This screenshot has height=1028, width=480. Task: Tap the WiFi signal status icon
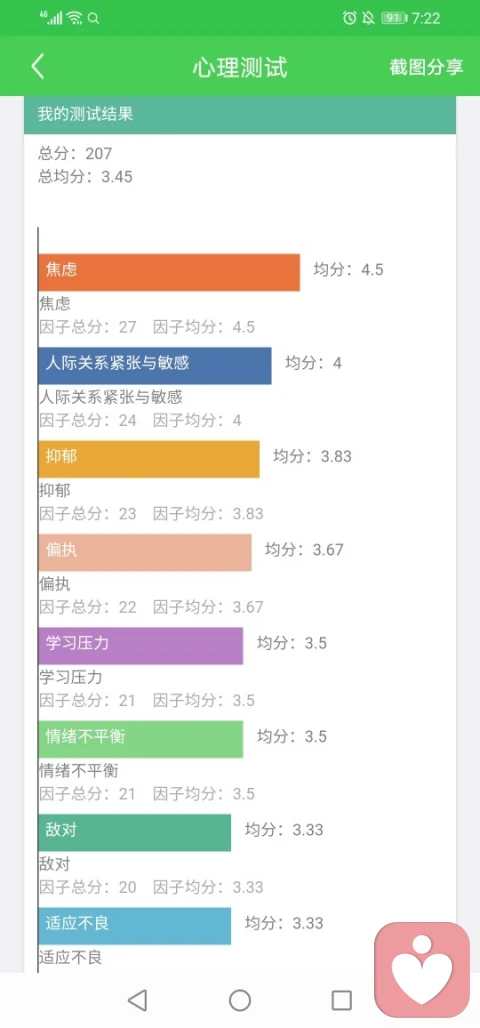click(x=75, y=18)
